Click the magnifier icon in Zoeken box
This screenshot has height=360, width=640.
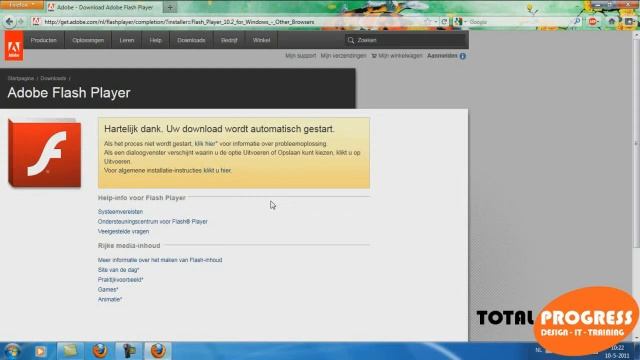[351, 40]
